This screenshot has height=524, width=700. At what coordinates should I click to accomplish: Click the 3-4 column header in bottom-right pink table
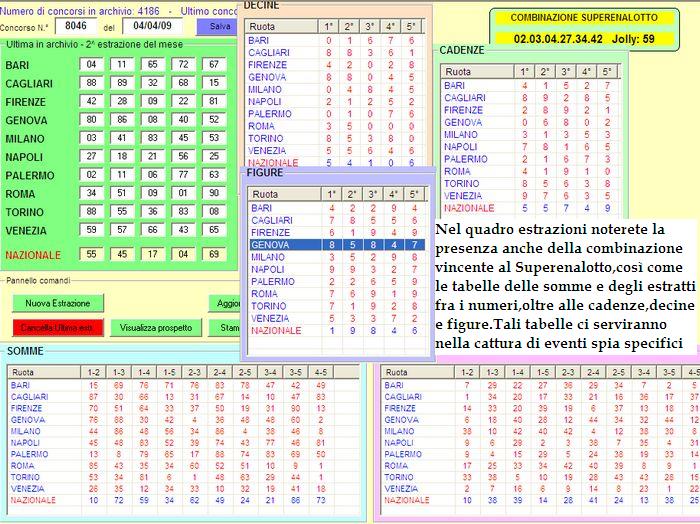644,372
